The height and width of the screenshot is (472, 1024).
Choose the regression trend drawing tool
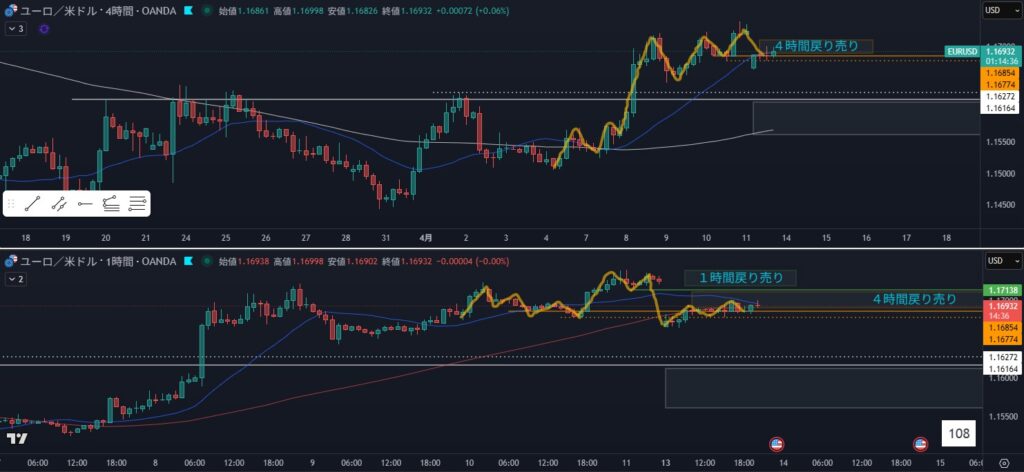(111, 203)
